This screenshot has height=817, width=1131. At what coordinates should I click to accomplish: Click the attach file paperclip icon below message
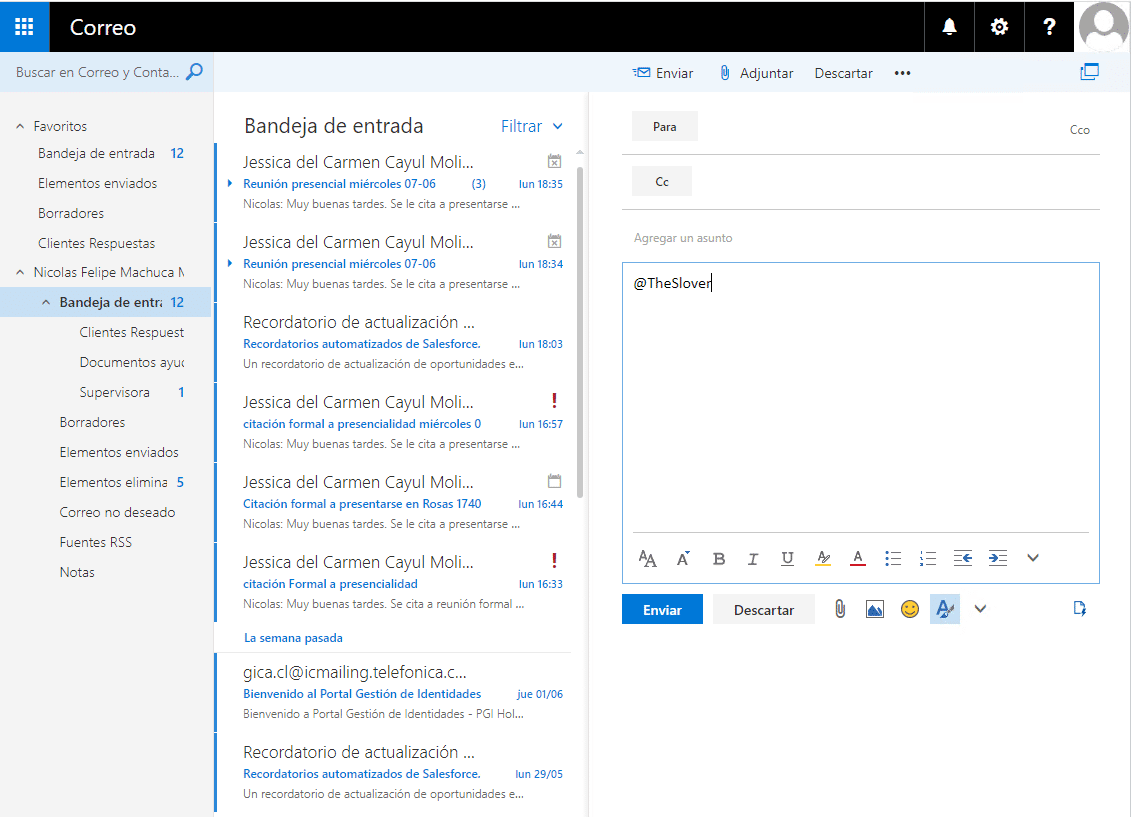click(840, 609)
